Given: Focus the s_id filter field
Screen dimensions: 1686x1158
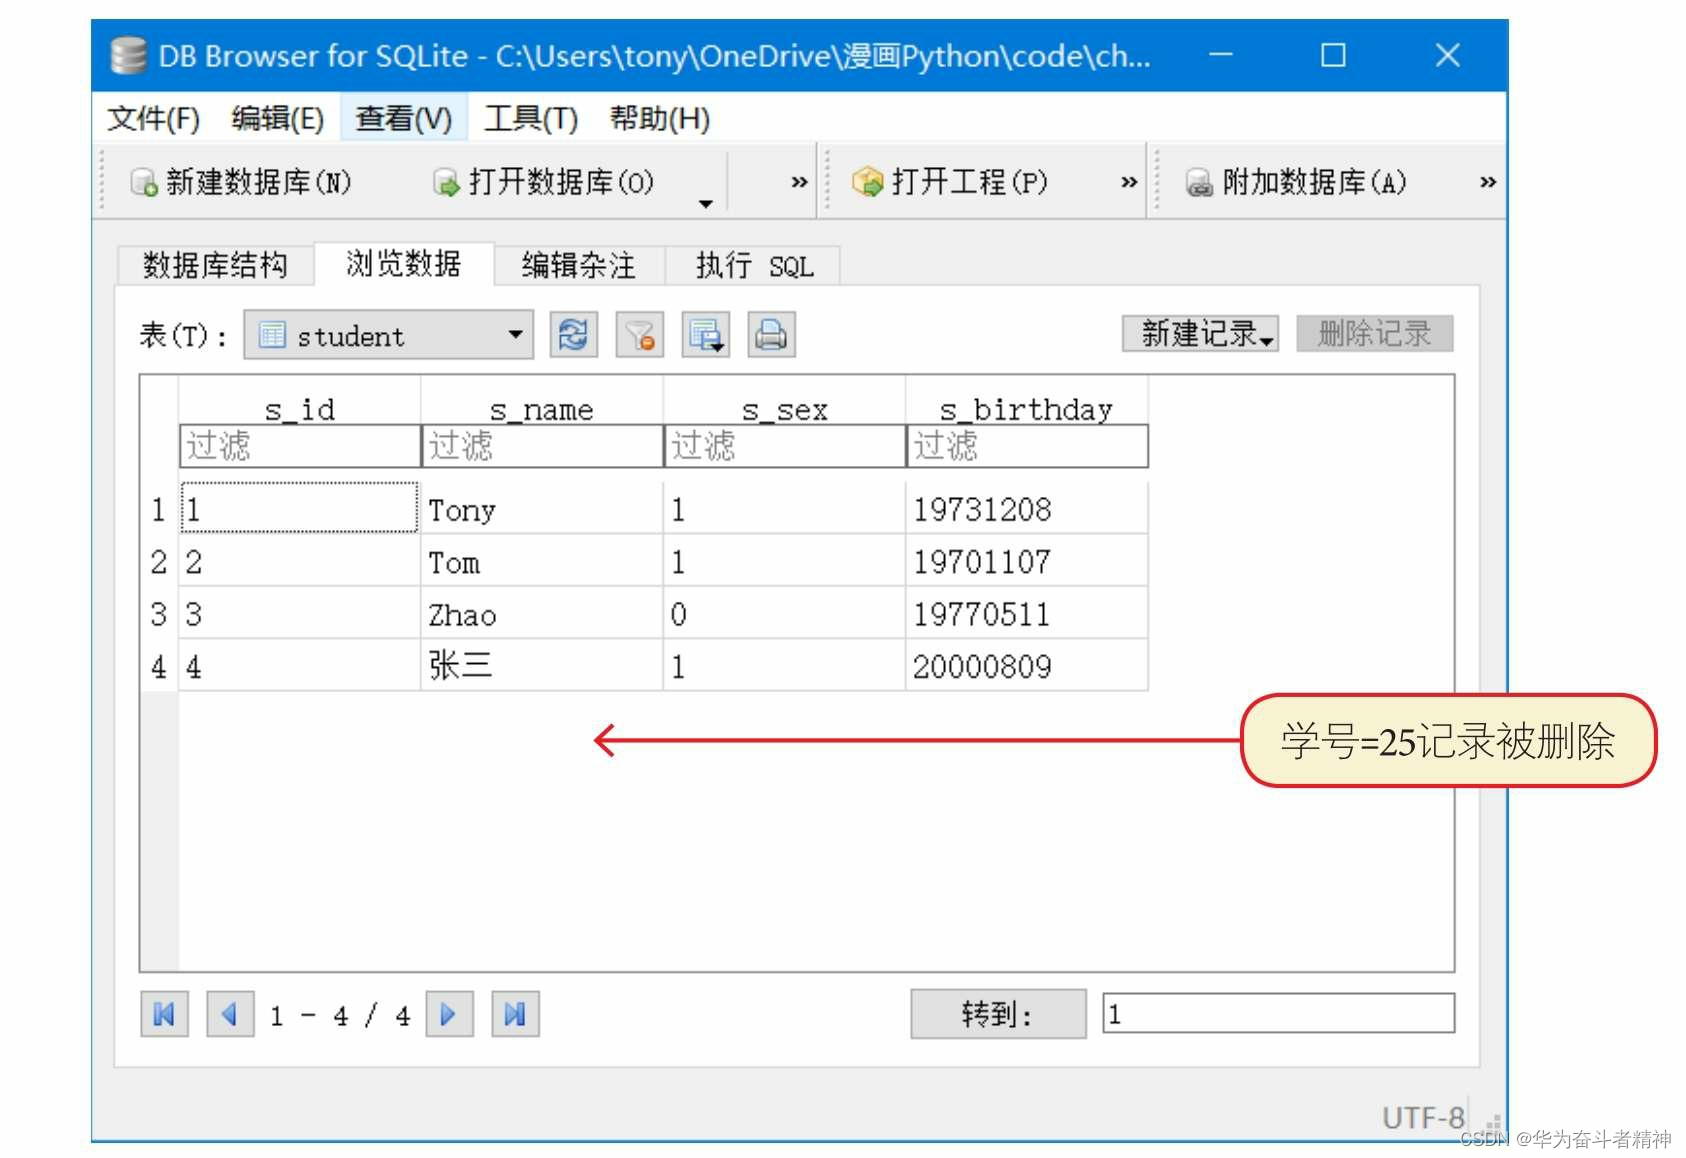Looking at the screenshot, I should pos(300,446).
